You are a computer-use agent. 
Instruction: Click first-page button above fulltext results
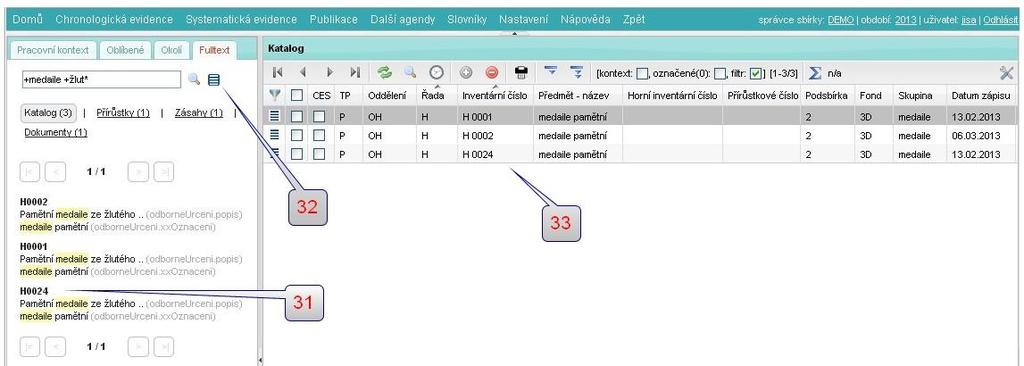[x=30, y=172]
